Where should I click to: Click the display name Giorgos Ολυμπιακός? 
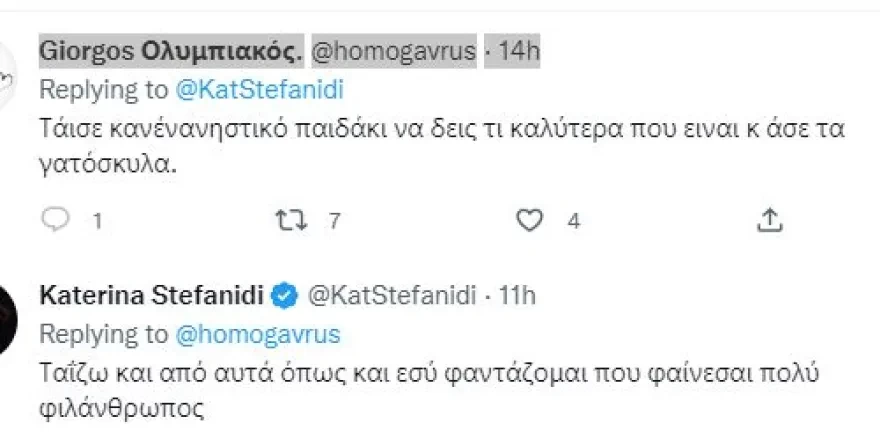170,50
